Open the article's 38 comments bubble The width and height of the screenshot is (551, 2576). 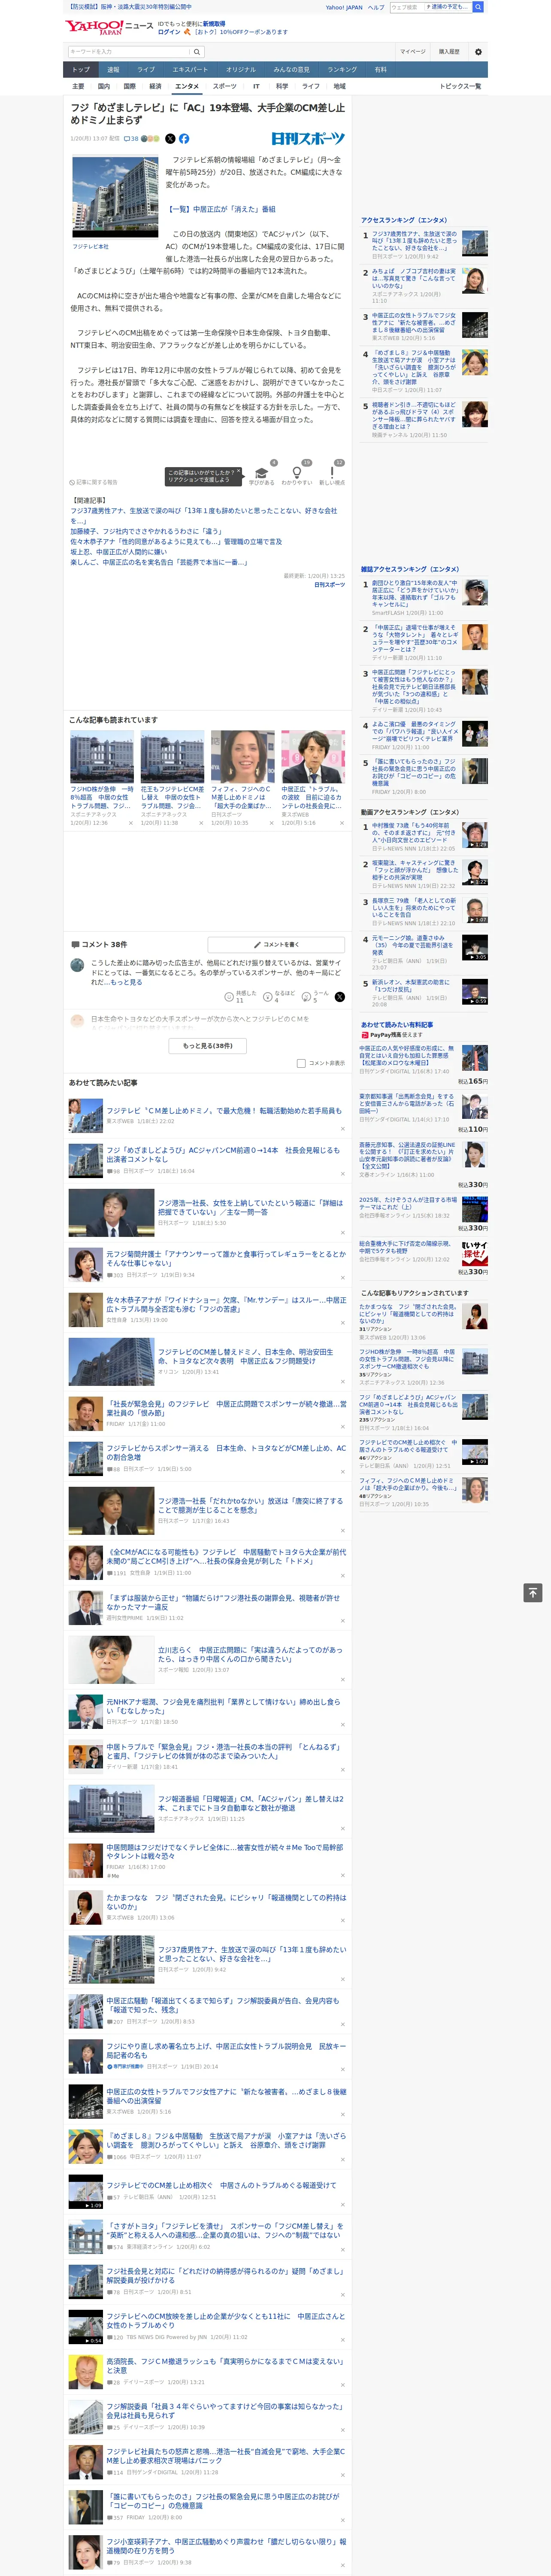point(131,139)
